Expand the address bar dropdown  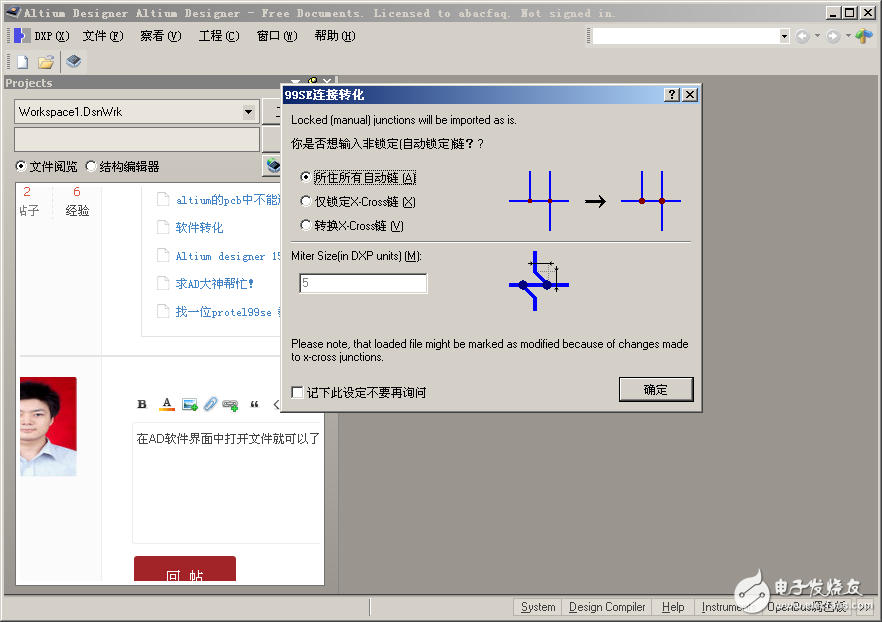[x=784, y=37]
